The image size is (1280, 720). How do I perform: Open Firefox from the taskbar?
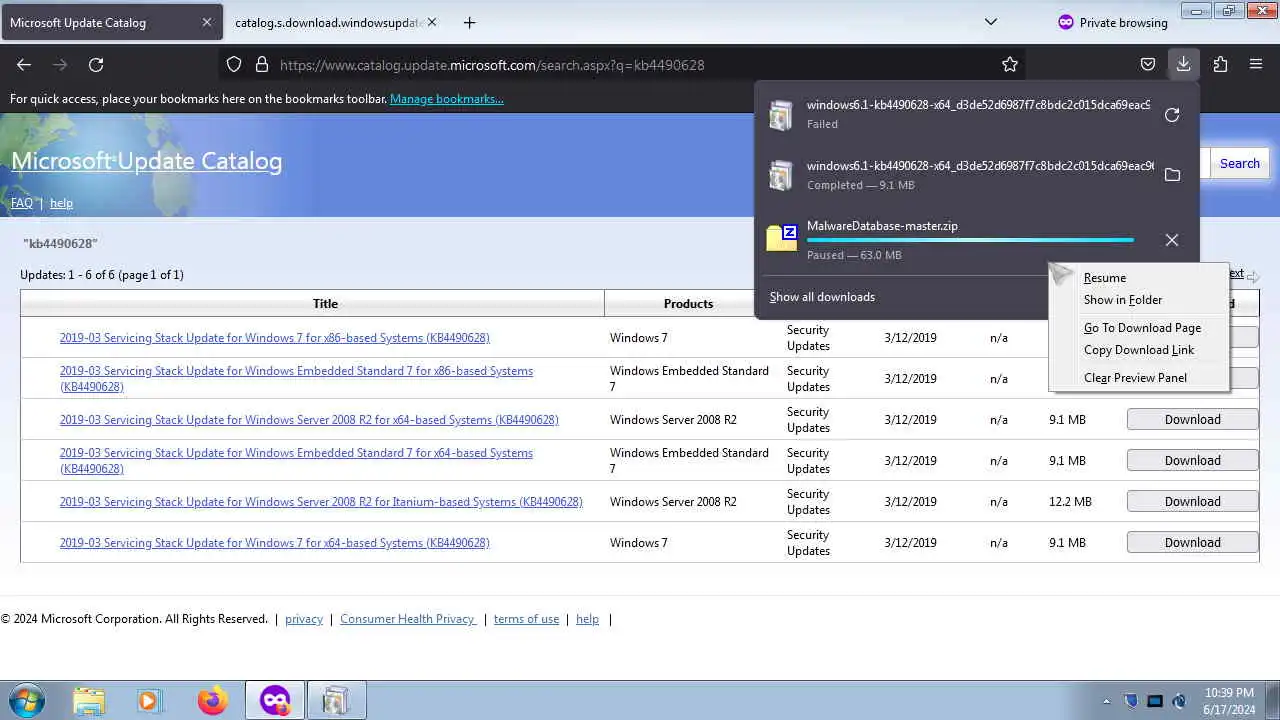pos(212,700)
